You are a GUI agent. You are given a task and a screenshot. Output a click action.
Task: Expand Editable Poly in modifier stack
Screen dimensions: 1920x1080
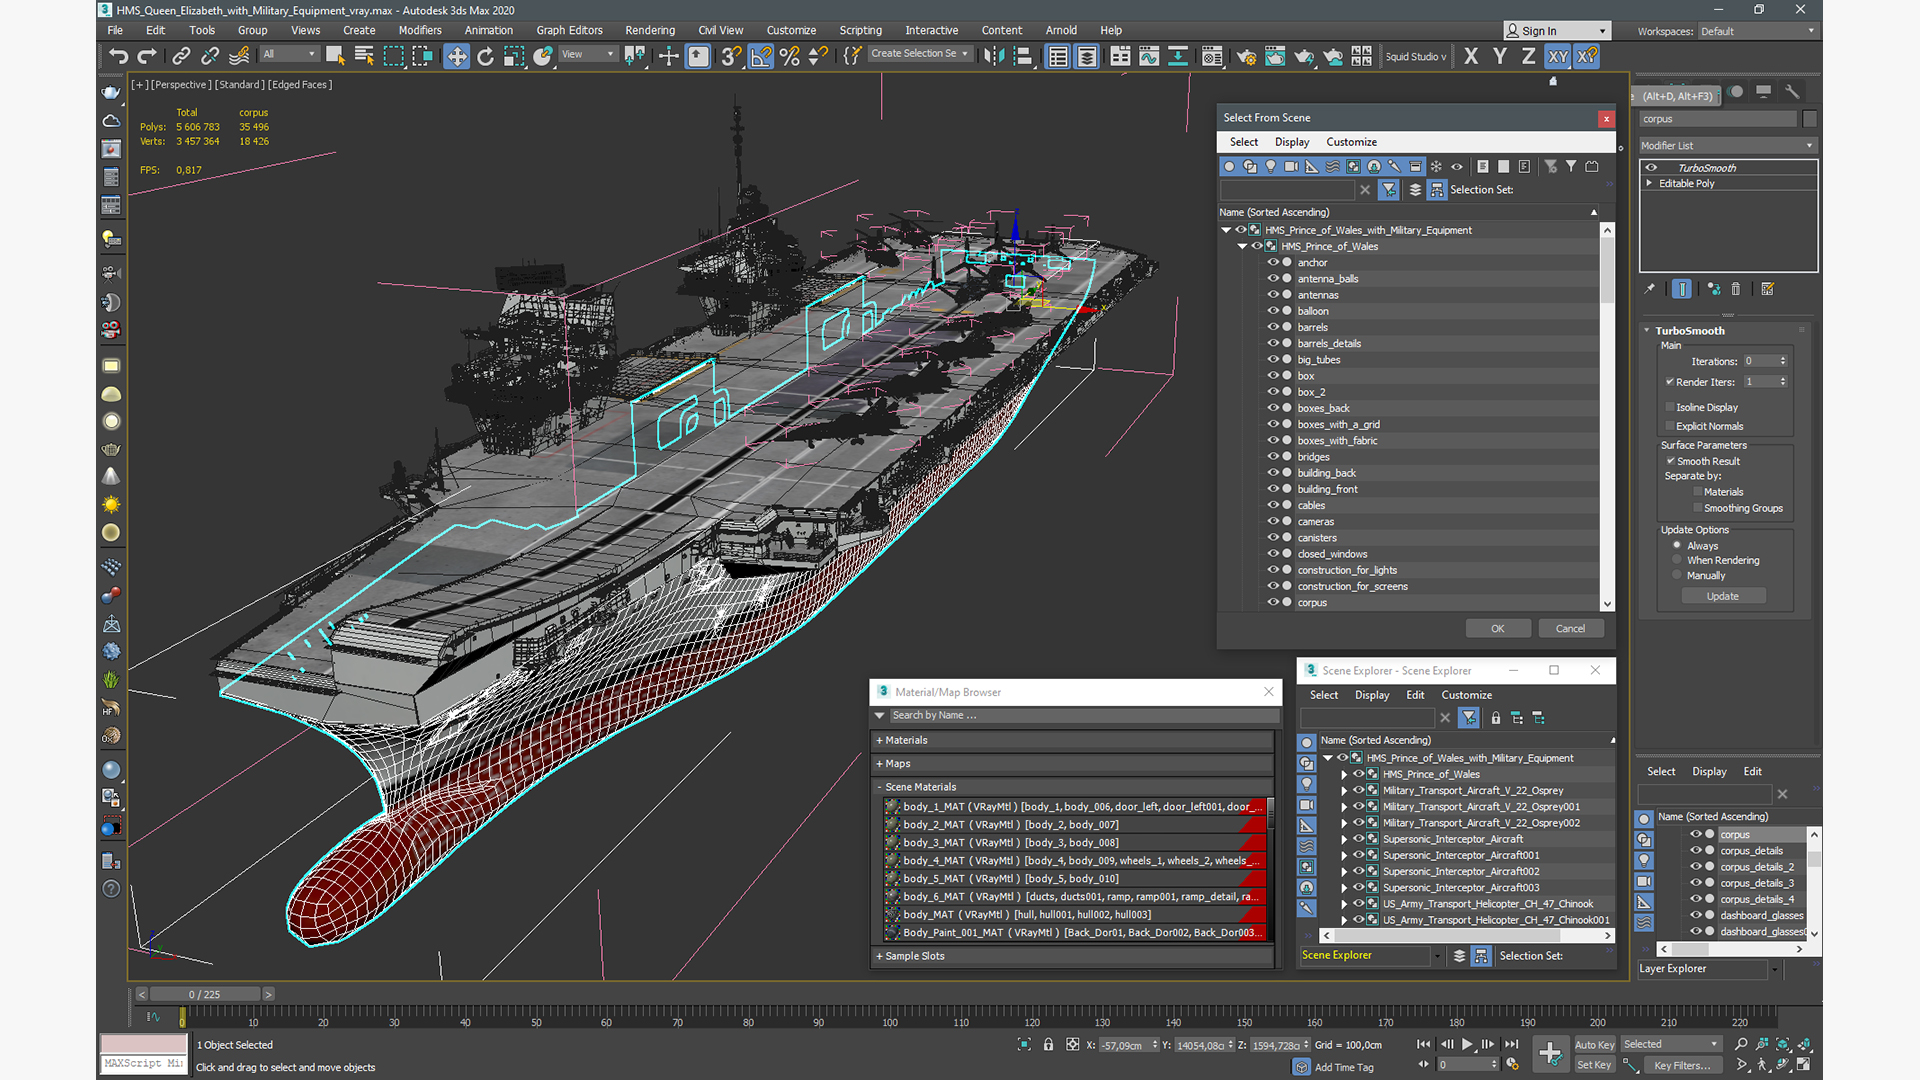pos(1649,183)
